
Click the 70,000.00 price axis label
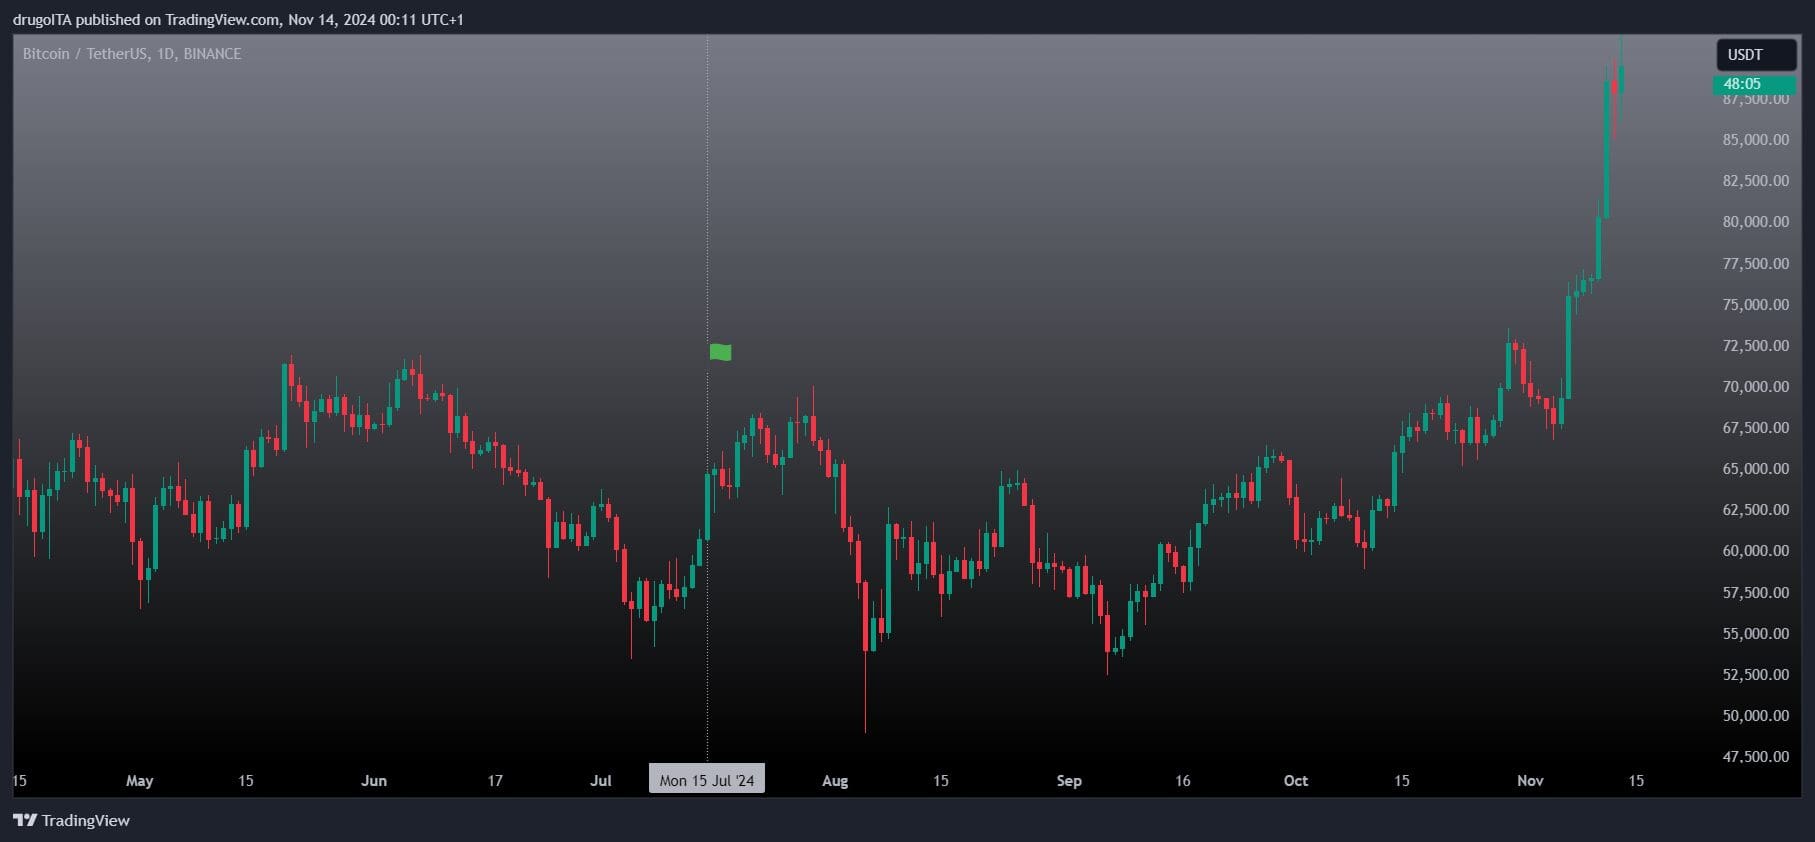pyautogui.click(x=1755, y=387)
